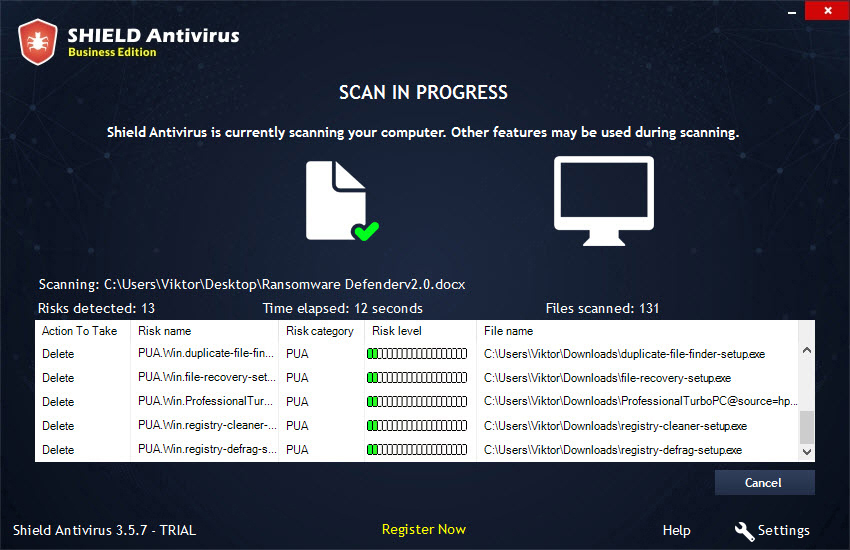Click the scanned file checkmark icon
Screen dimensions: 850x550
pyautogui.click(x=342, y=201)
